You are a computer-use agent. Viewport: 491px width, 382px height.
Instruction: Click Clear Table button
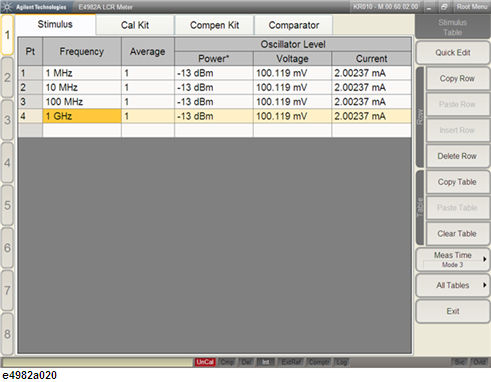pyautogui.click(x=457, y=234)
